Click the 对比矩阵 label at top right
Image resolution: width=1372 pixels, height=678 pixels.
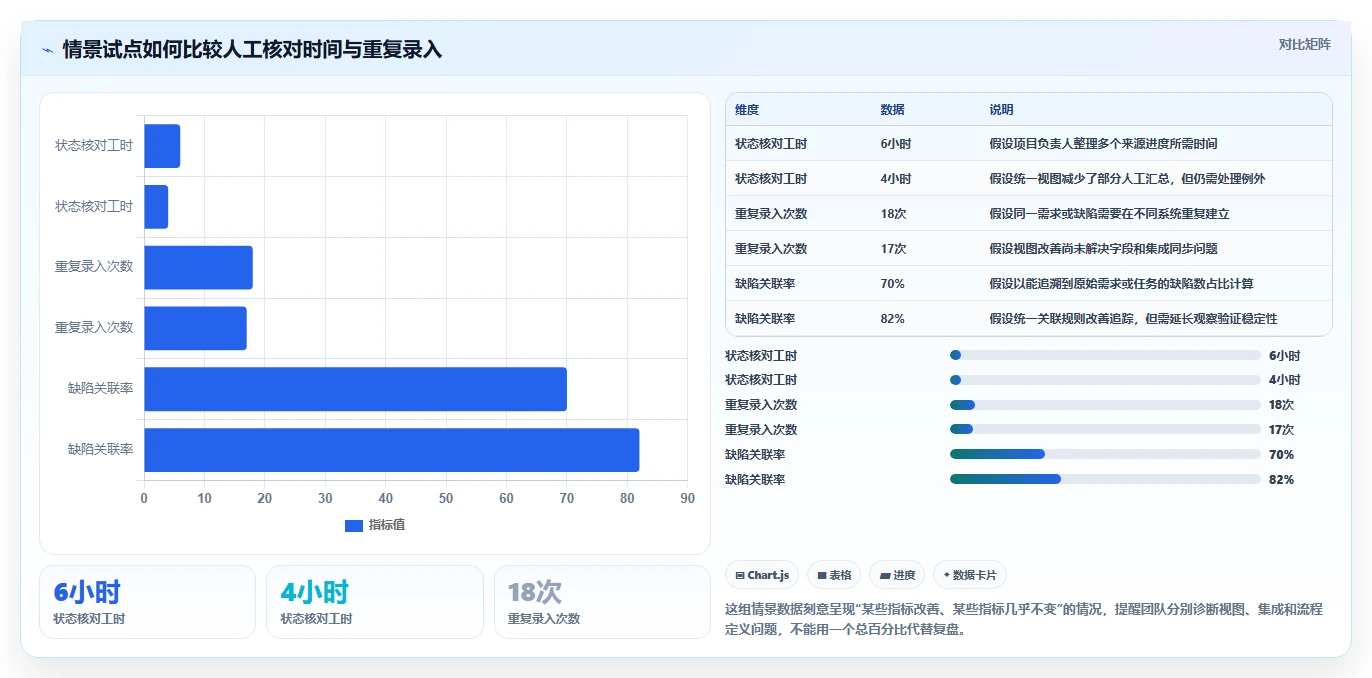(x=1305, y=44)
